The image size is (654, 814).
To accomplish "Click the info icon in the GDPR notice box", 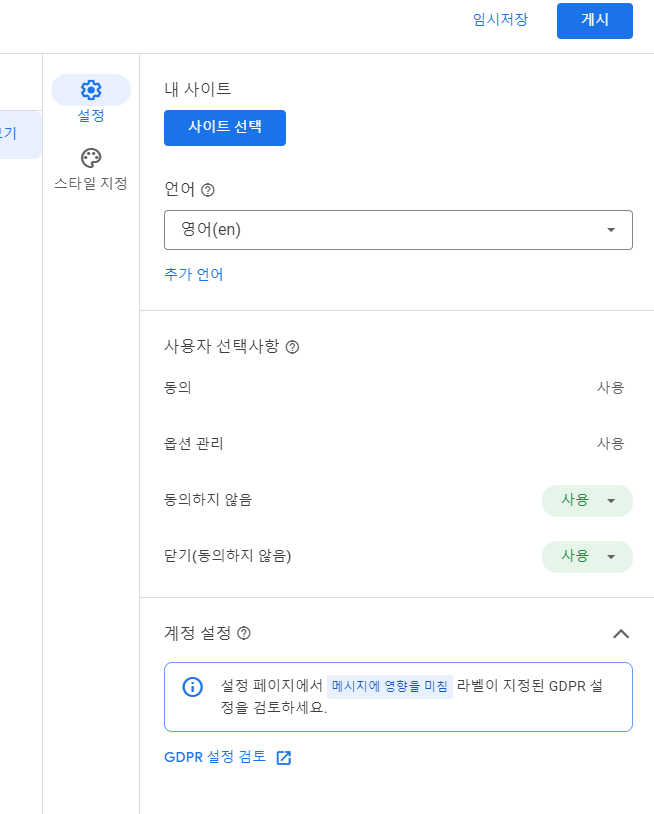I will pos(193,687).
